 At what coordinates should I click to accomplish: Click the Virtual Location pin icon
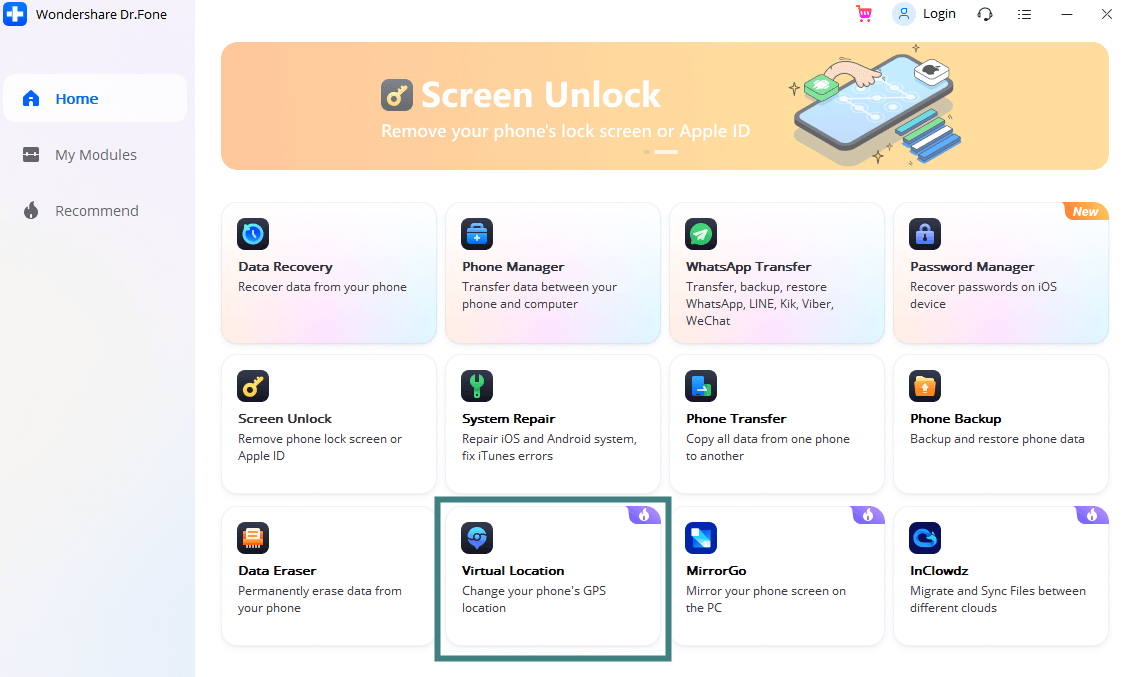pos(477,538)
